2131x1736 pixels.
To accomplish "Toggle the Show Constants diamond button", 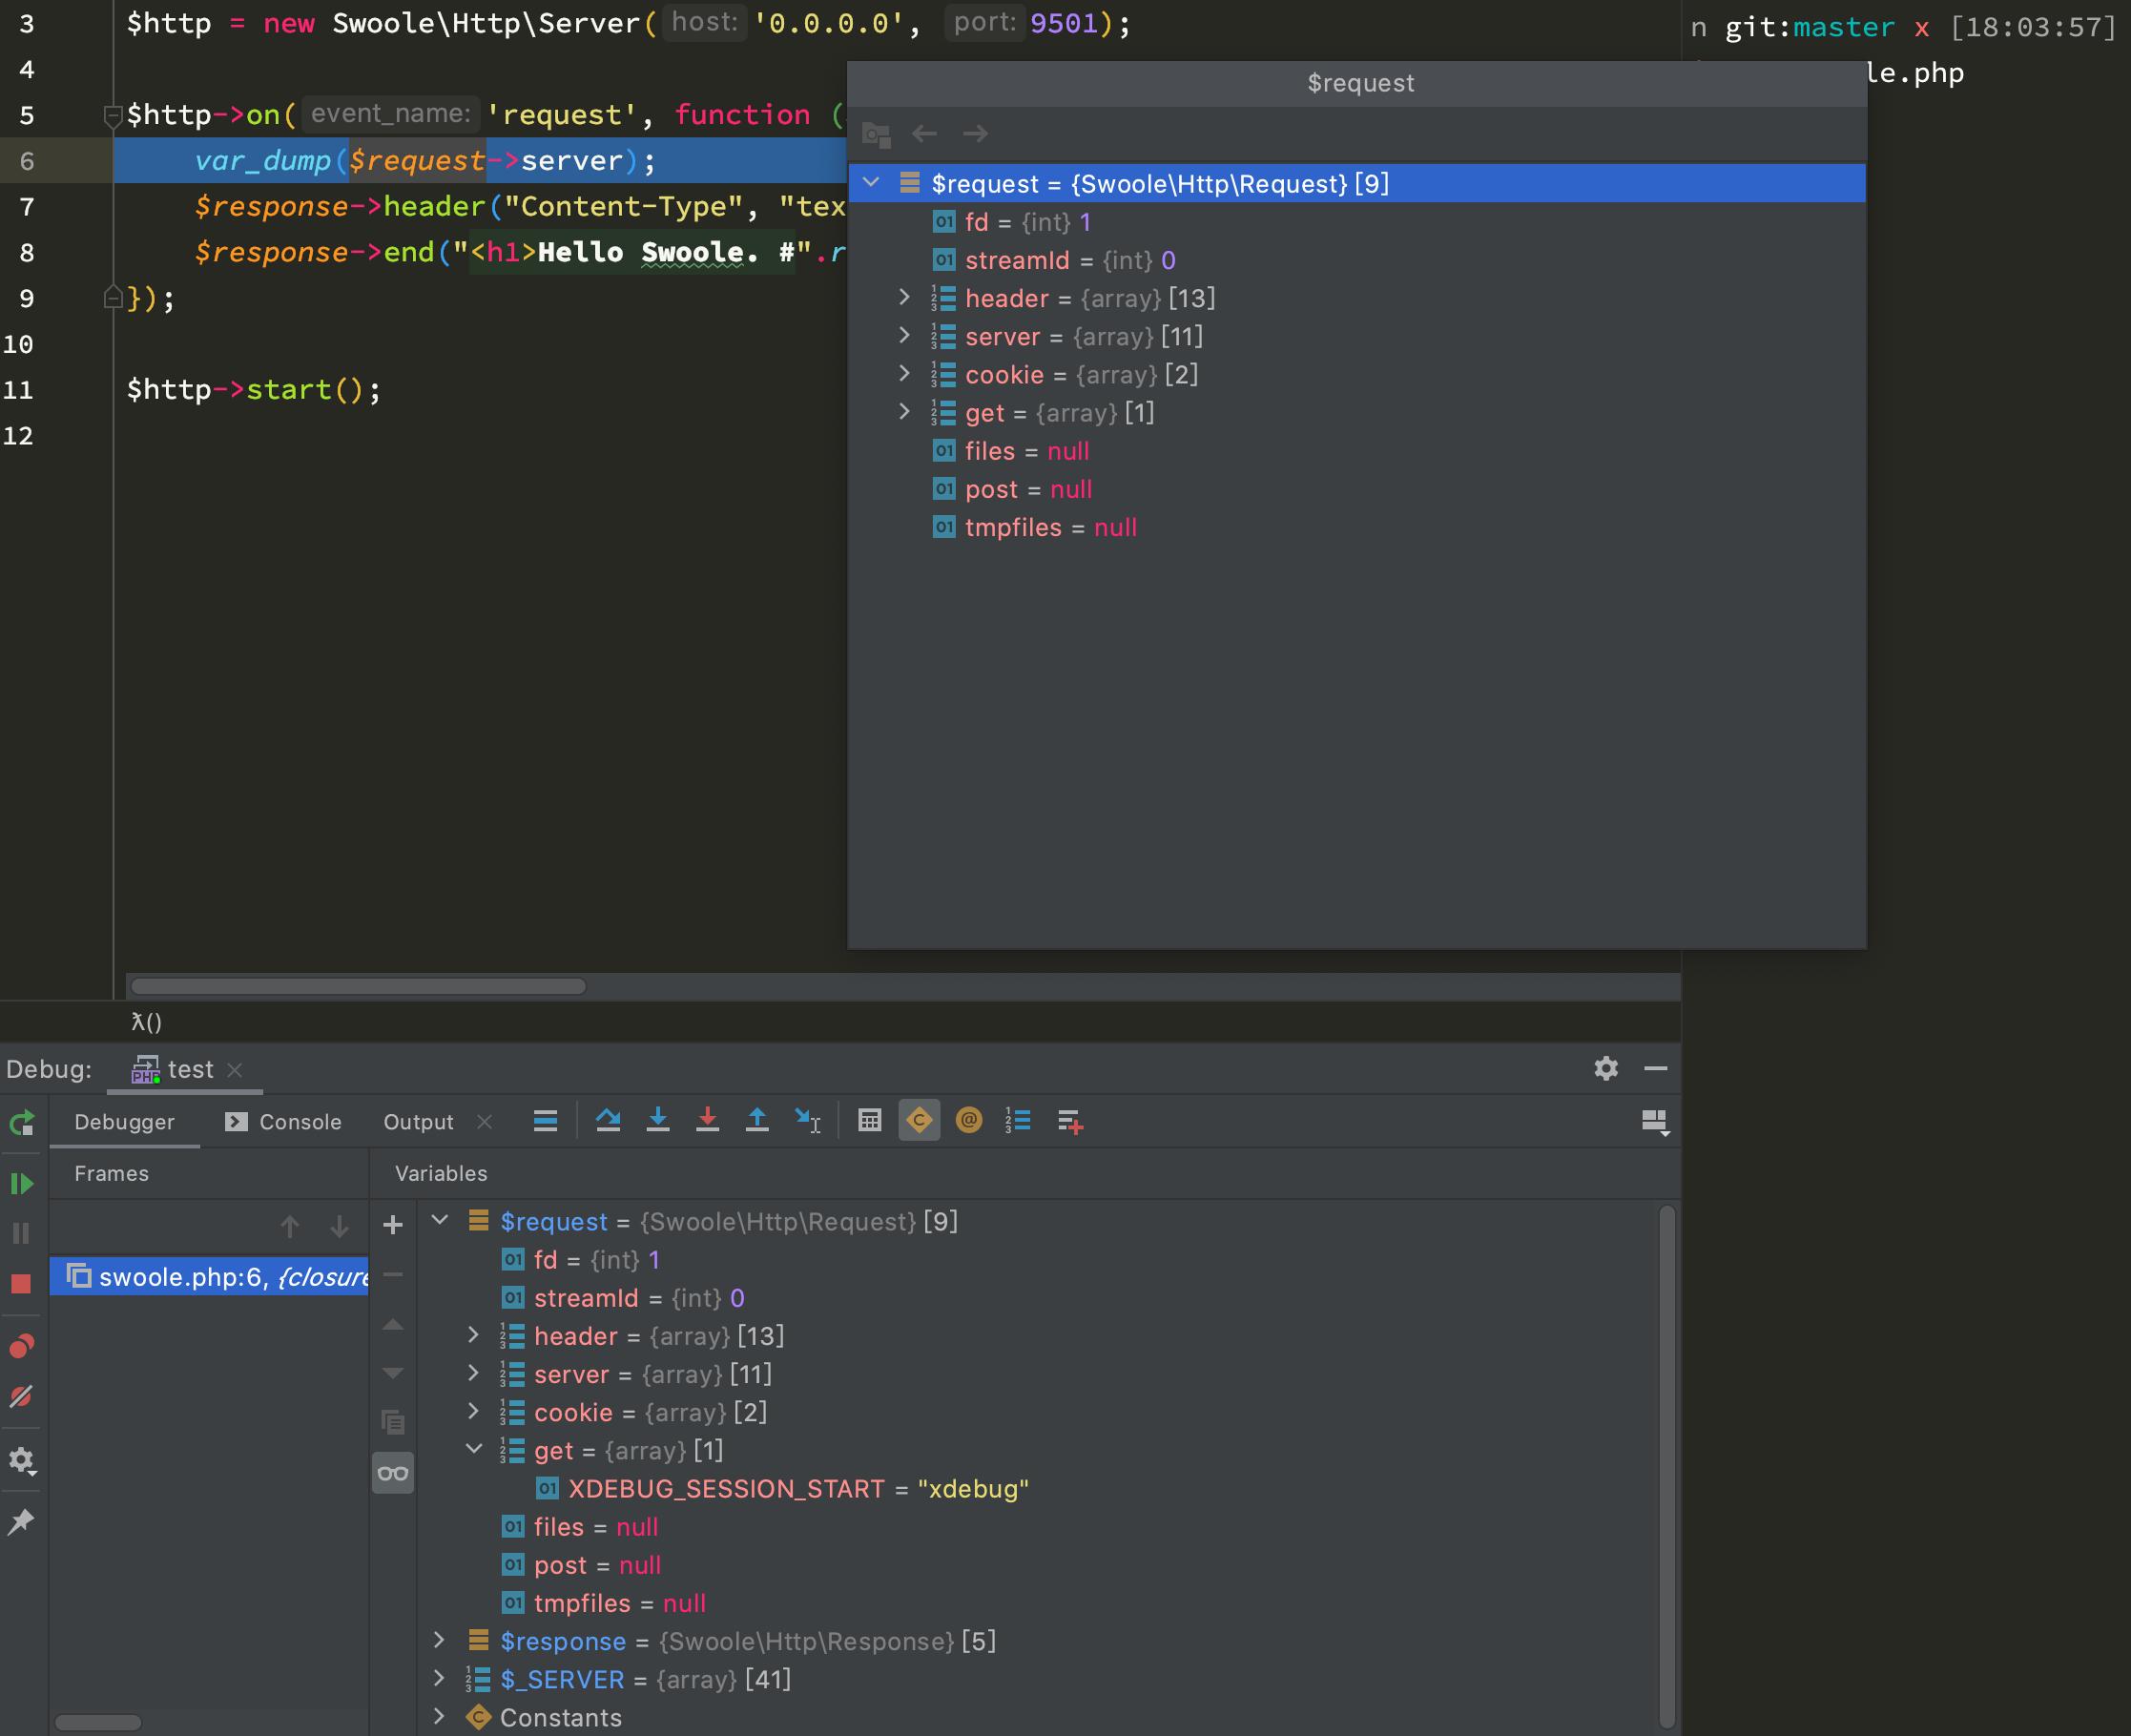I will point(919,1121).
